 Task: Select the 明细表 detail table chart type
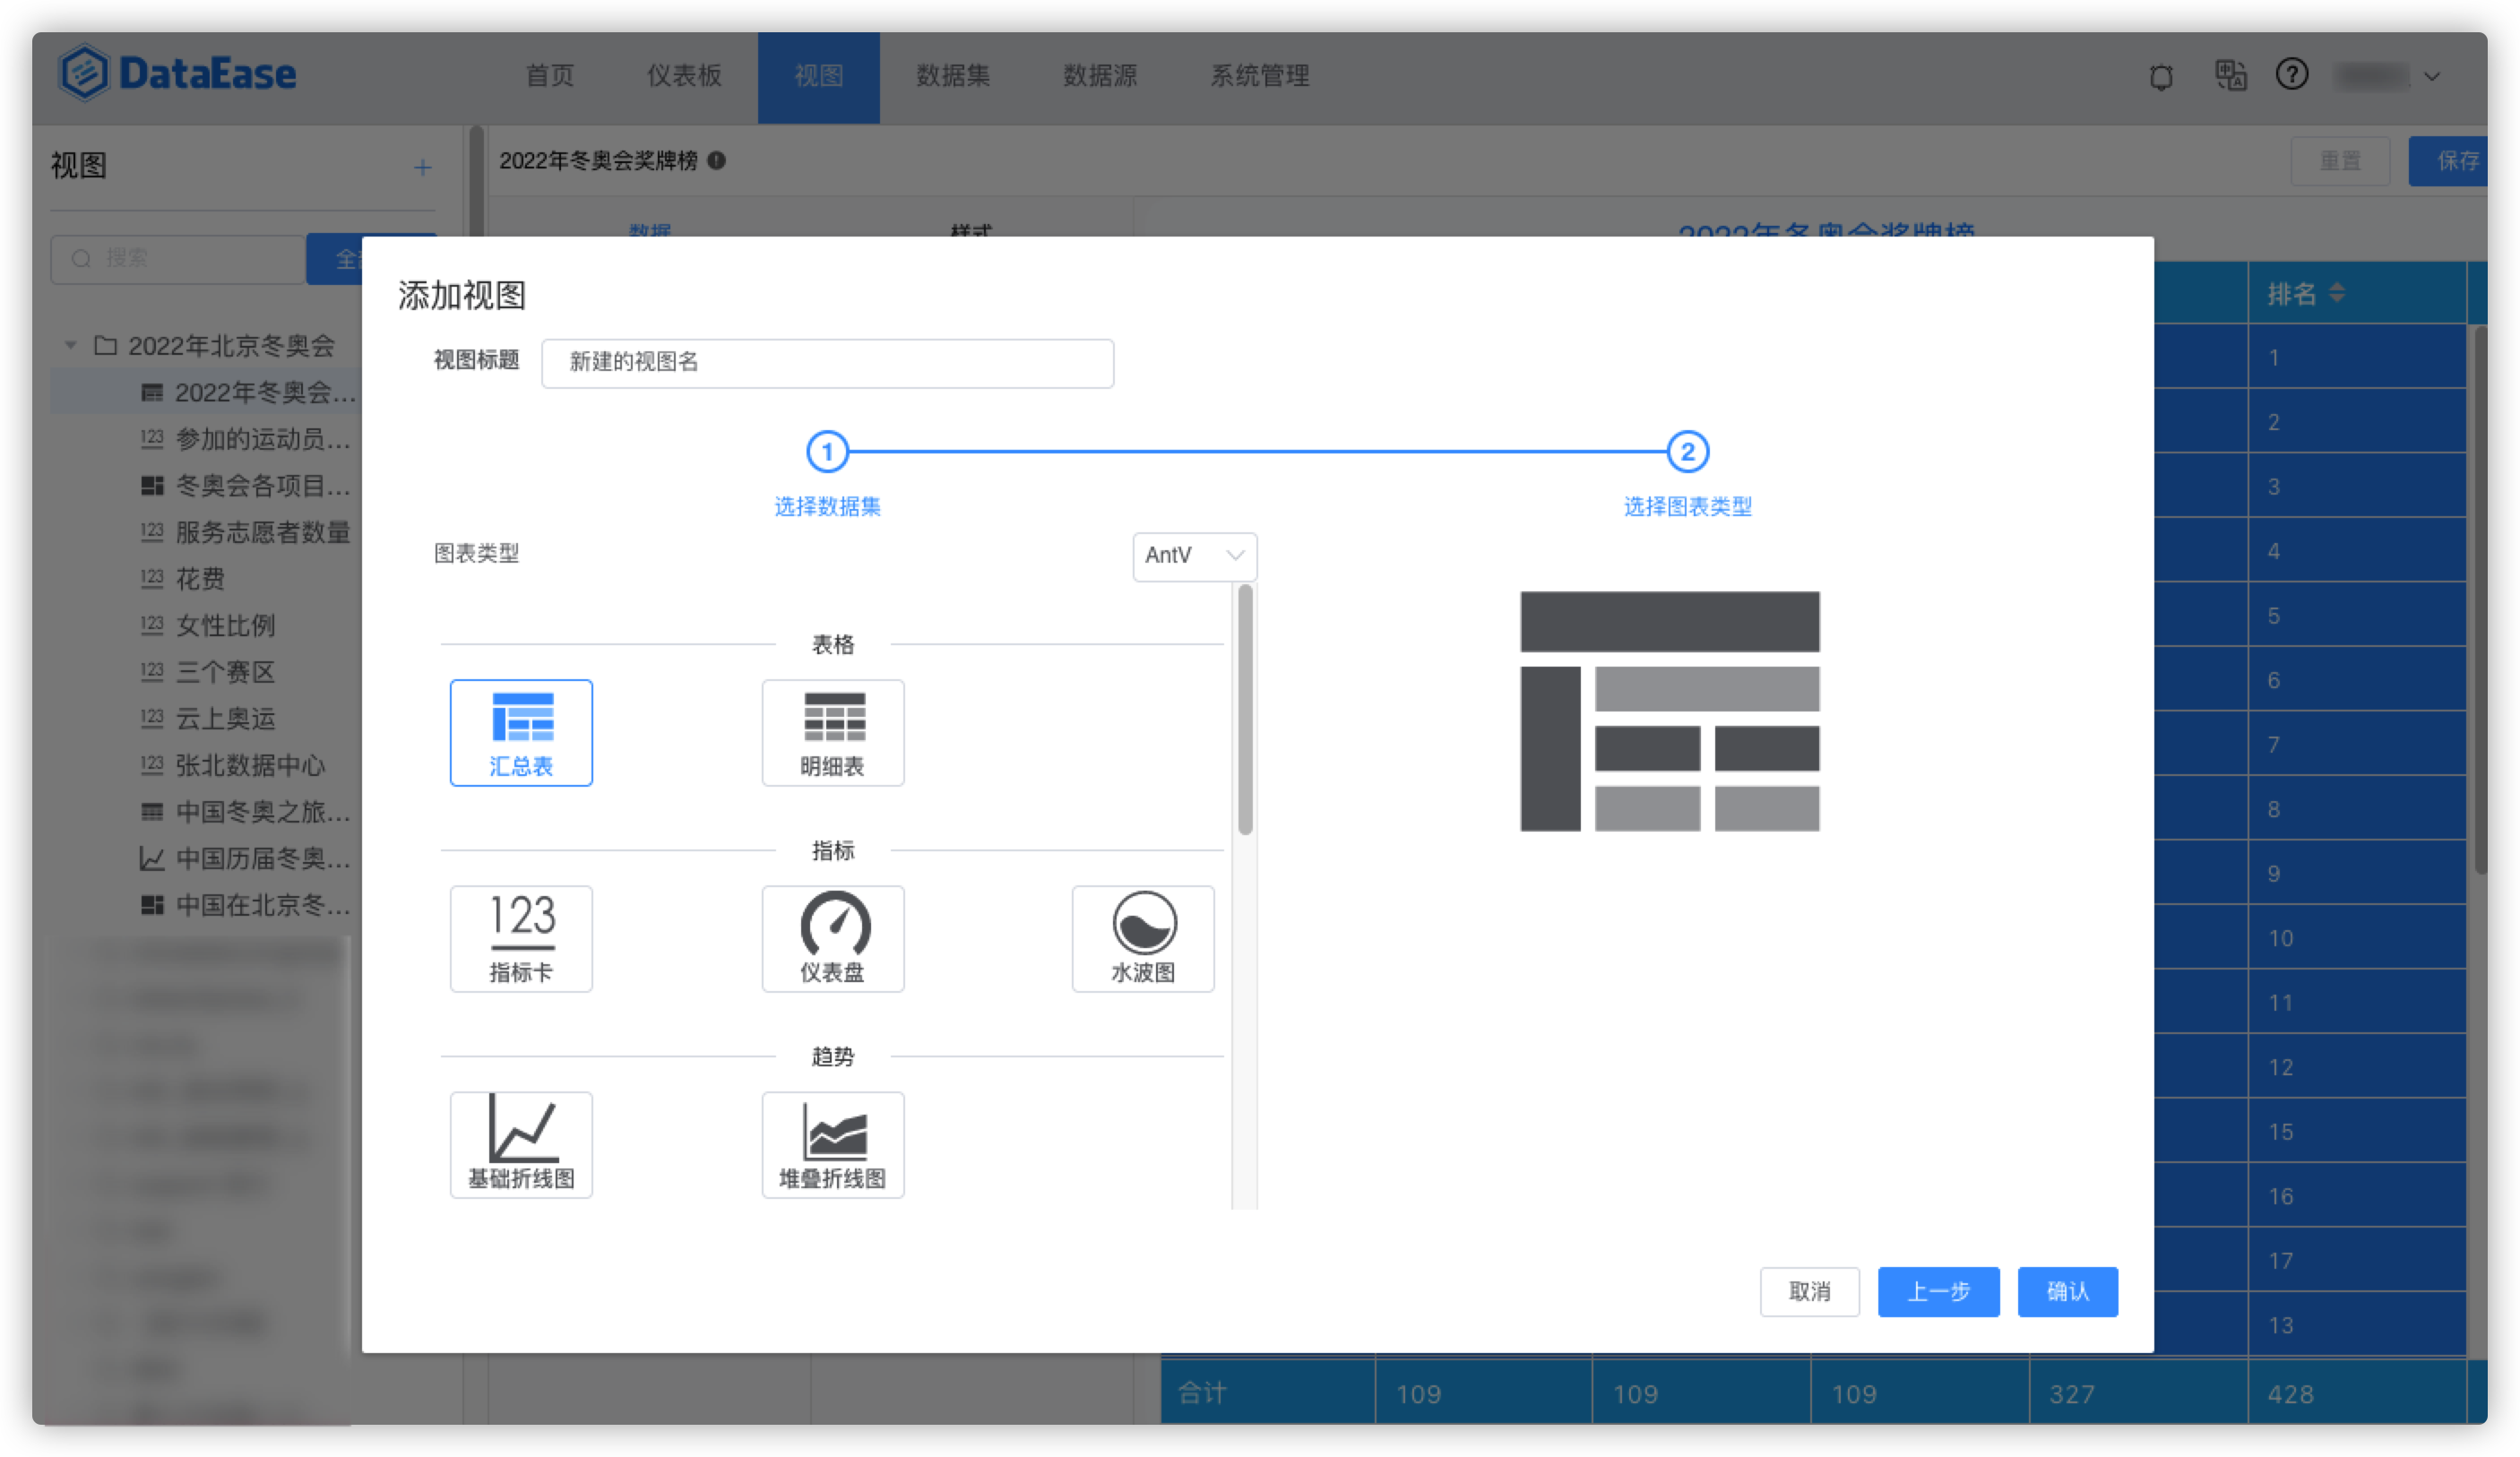pos(833,733)
